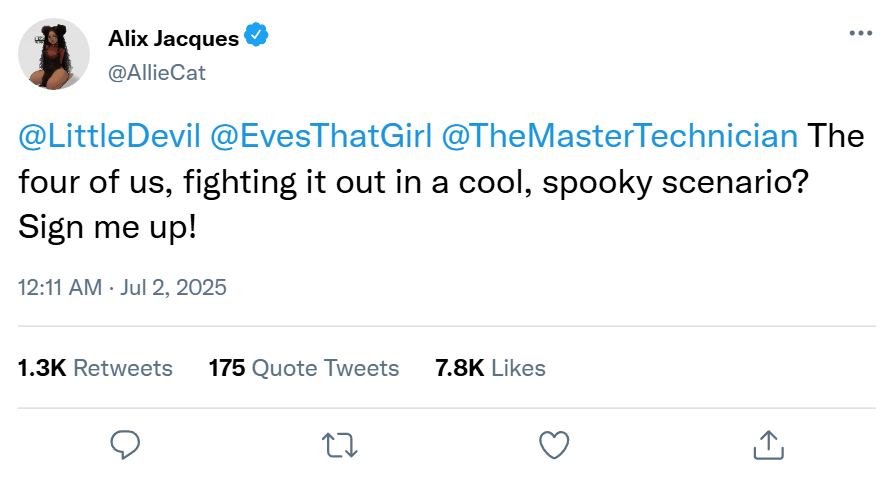
Task: View the 1.3K Retweets list
Action: coord(95,368)
